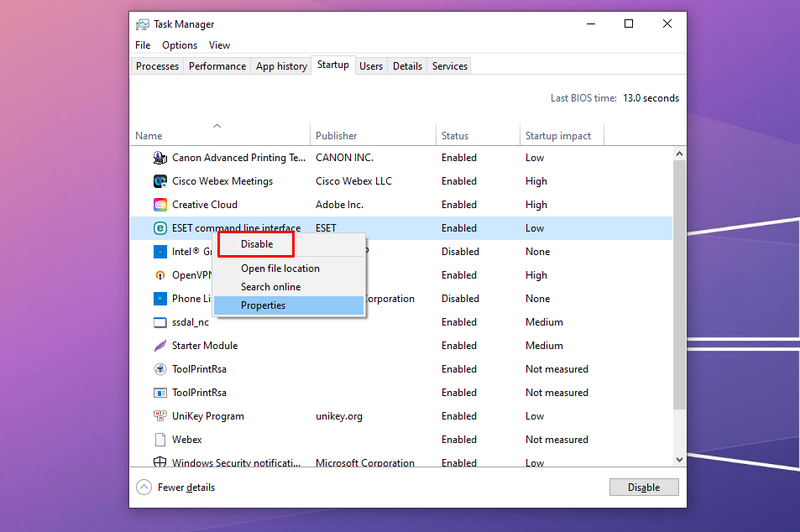Click the first ToolPrintRsa round icon

pyautogui.click(x=160, y=369)
